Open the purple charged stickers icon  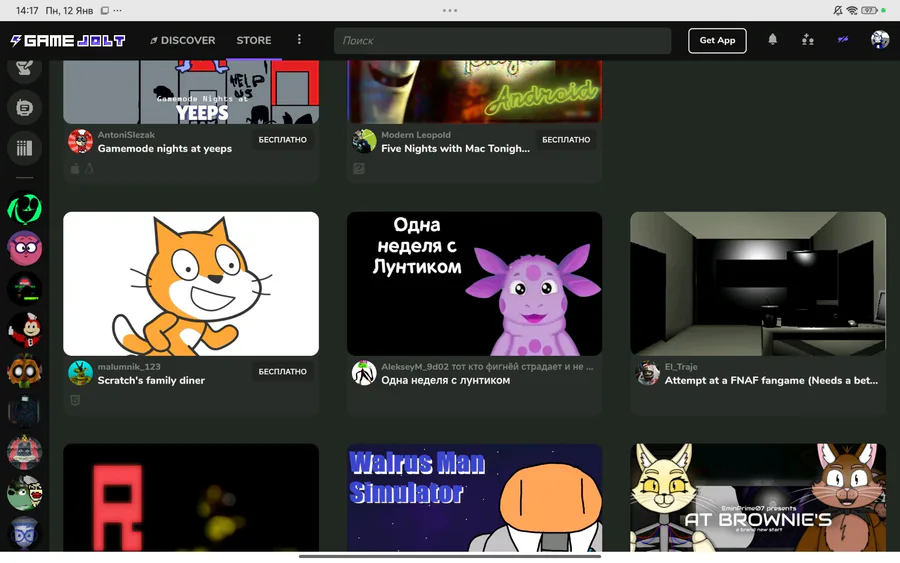point(843,40)
